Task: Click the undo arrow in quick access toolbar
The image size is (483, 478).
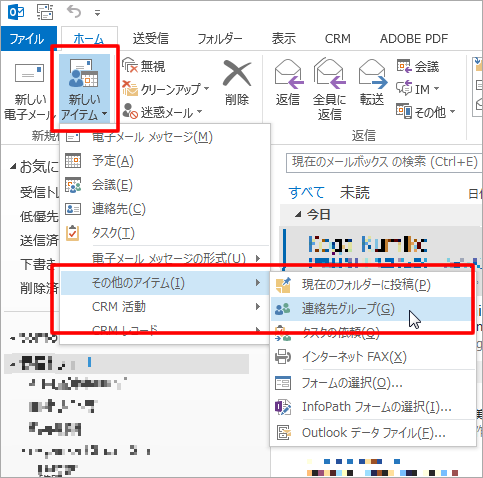Action: click(74, 12)
